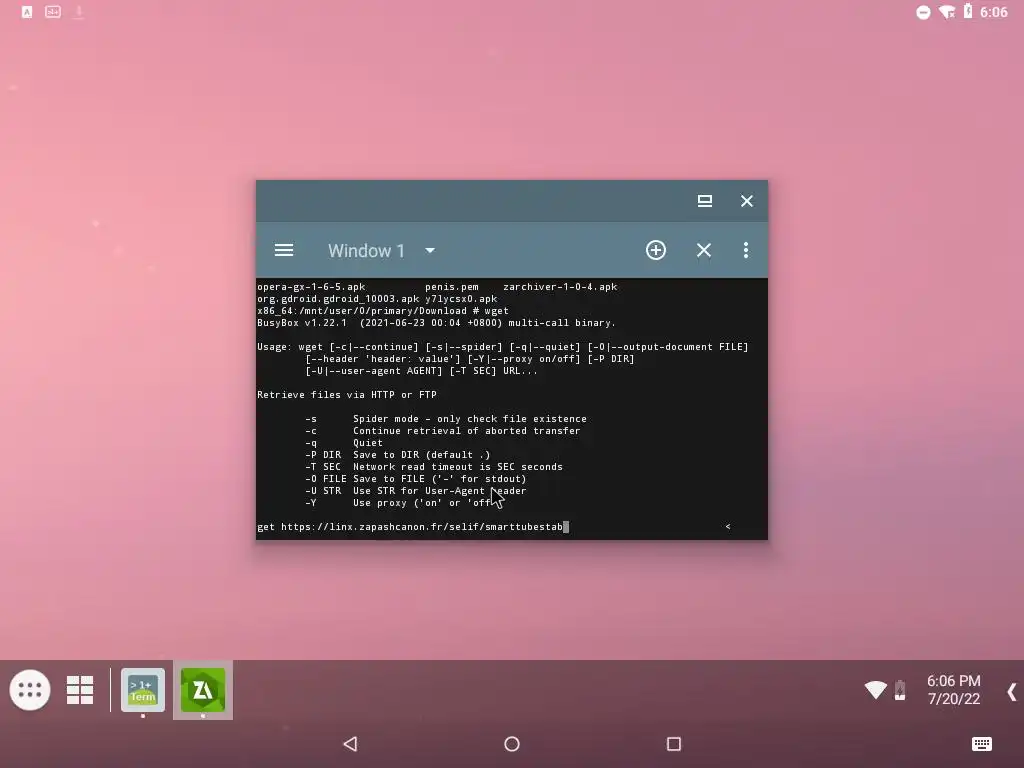Tap the Android Home navigation button
The width and height of the screenshot is (1024, 768).
tap(512, 744)
